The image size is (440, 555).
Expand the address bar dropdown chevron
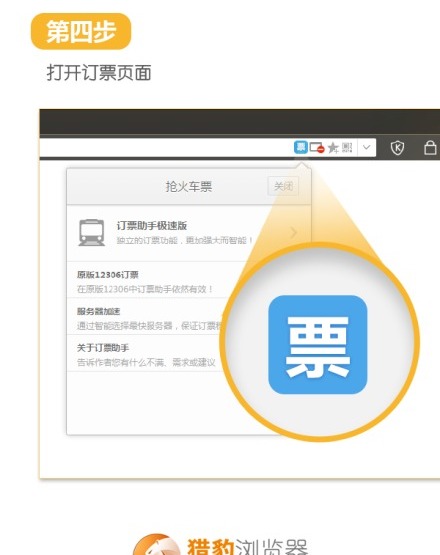coord(367,147)
